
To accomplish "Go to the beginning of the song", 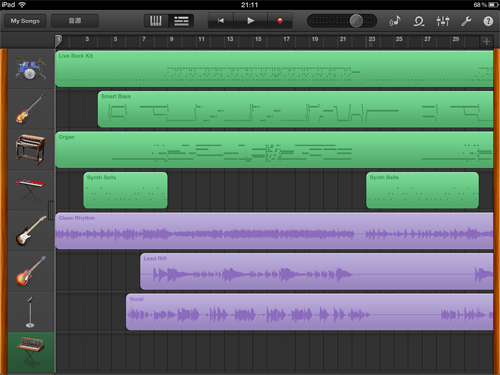I will tap(221, 21).
